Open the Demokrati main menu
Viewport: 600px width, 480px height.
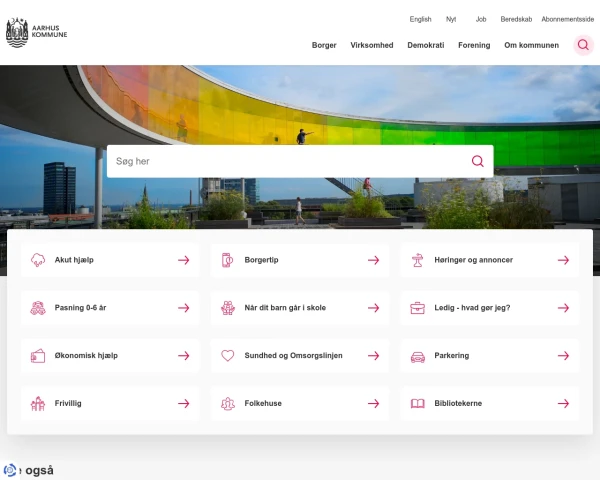(426, 45)
